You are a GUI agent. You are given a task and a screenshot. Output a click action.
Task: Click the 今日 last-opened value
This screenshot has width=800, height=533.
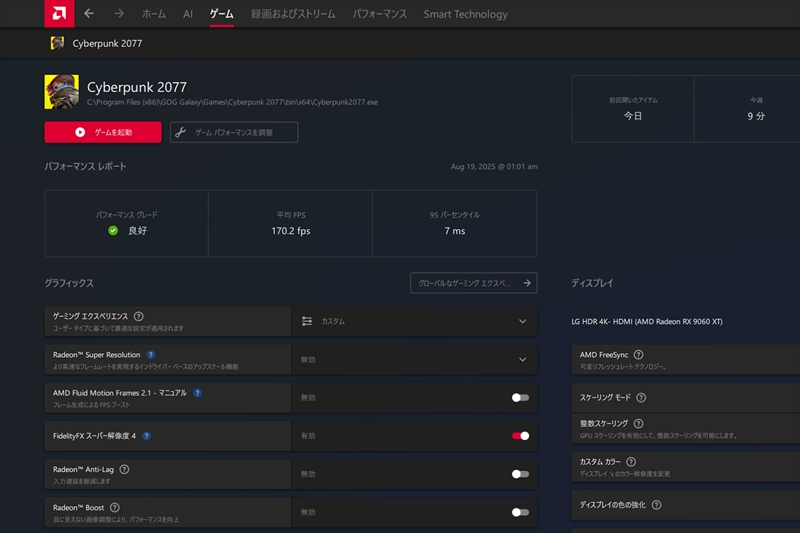(633, 116)
